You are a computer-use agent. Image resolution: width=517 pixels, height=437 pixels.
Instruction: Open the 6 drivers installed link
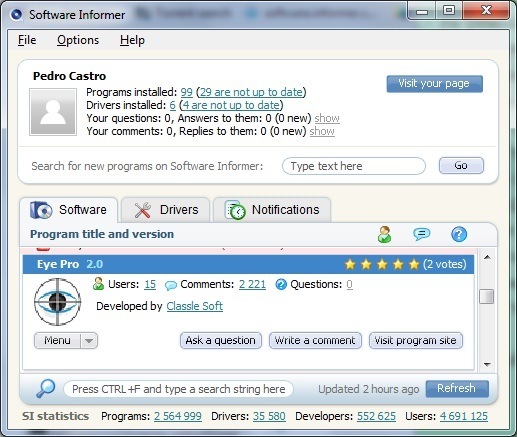pos(172,105)
